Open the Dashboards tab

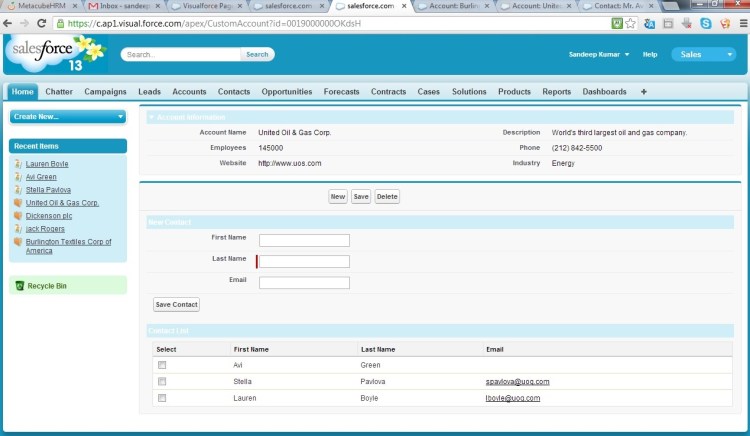(x=604, y=92)
